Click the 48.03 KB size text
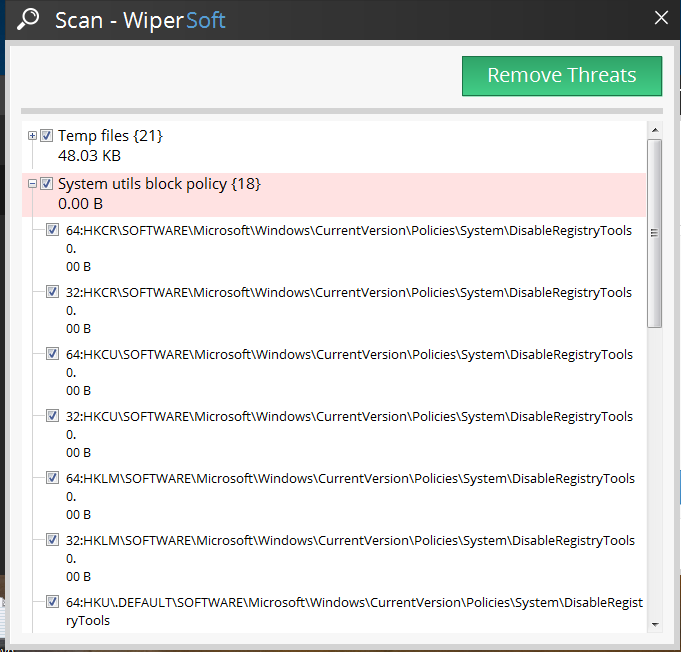The height and width of the screenshot is (652, 681). pos(89,156)
